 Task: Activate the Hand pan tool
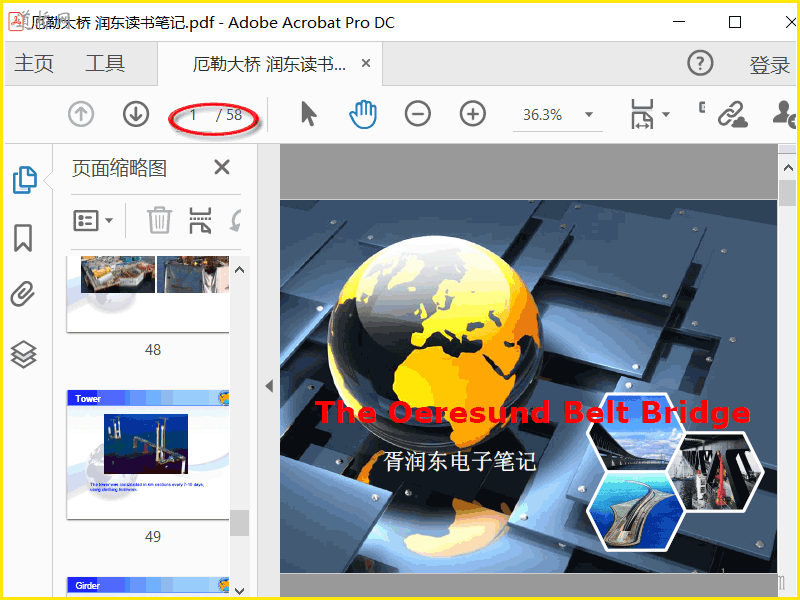363,114
